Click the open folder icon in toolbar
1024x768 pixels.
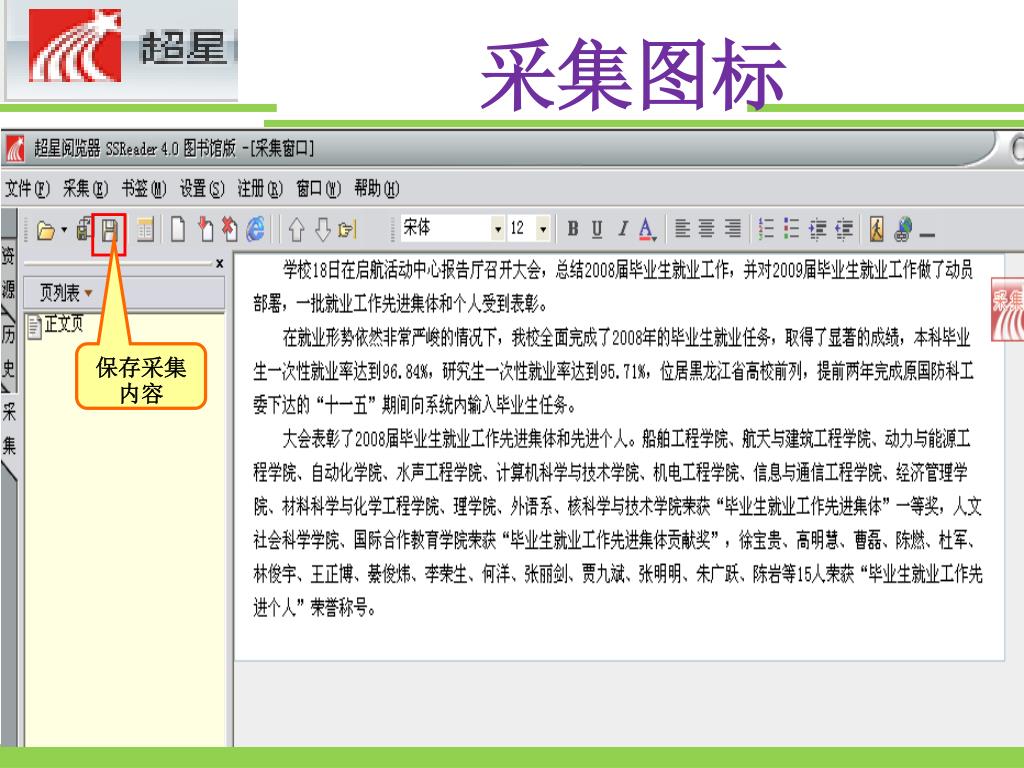tap(46, 230)
